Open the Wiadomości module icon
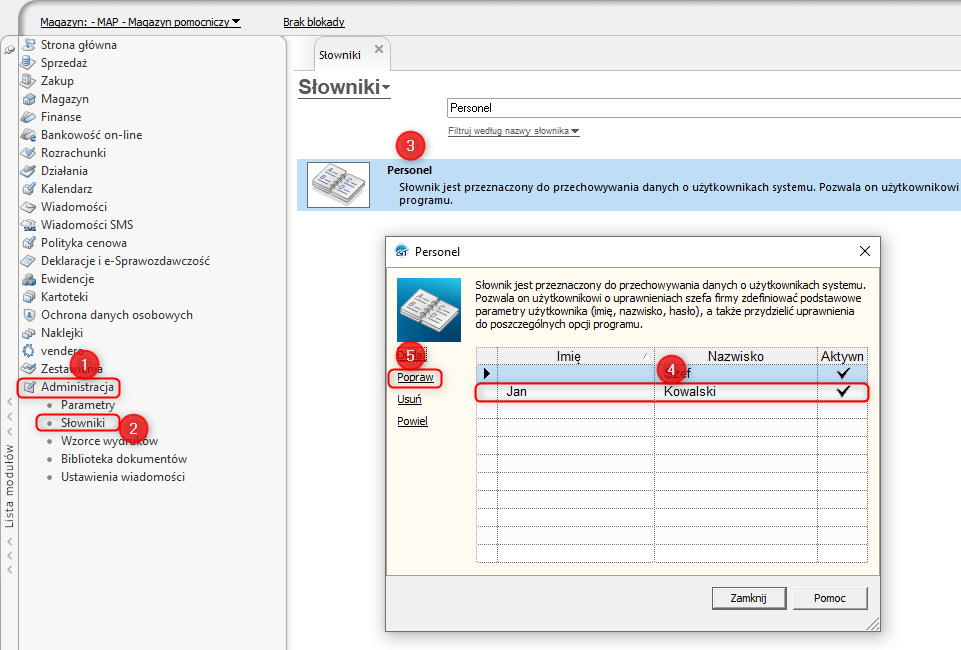This screenshot has height=650, width=961. [x=29, y=206]
